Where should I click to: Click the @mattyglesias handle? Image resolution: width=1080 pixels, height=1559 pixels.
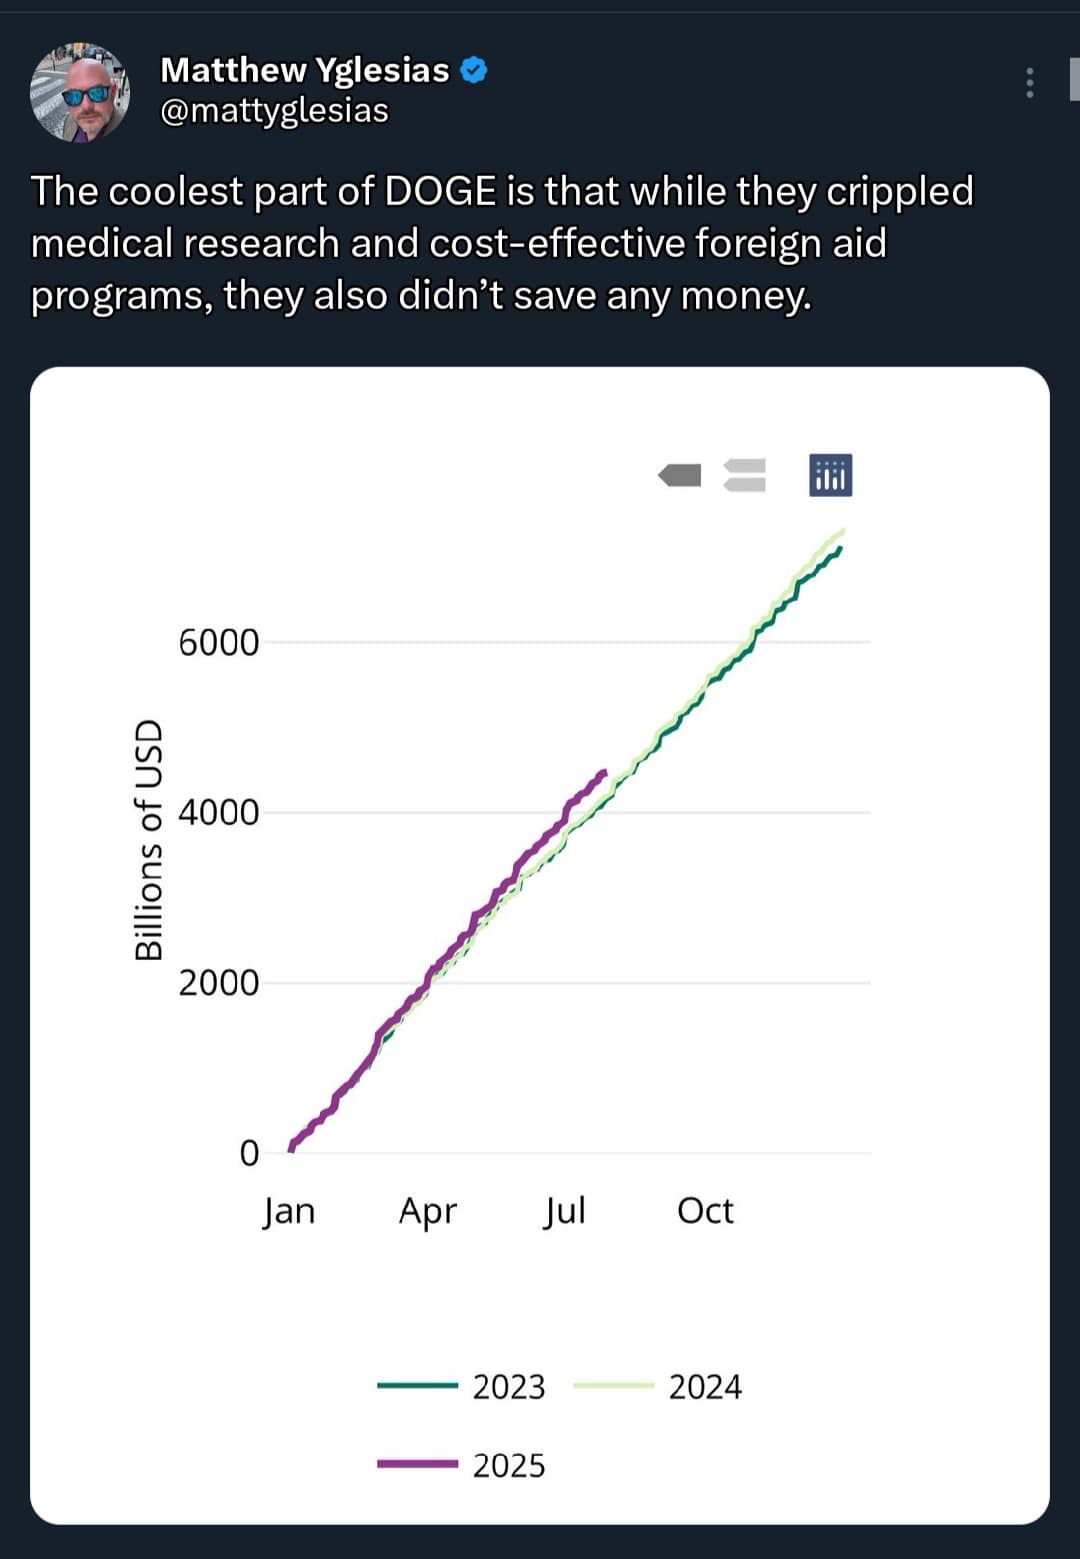point(274,110)
